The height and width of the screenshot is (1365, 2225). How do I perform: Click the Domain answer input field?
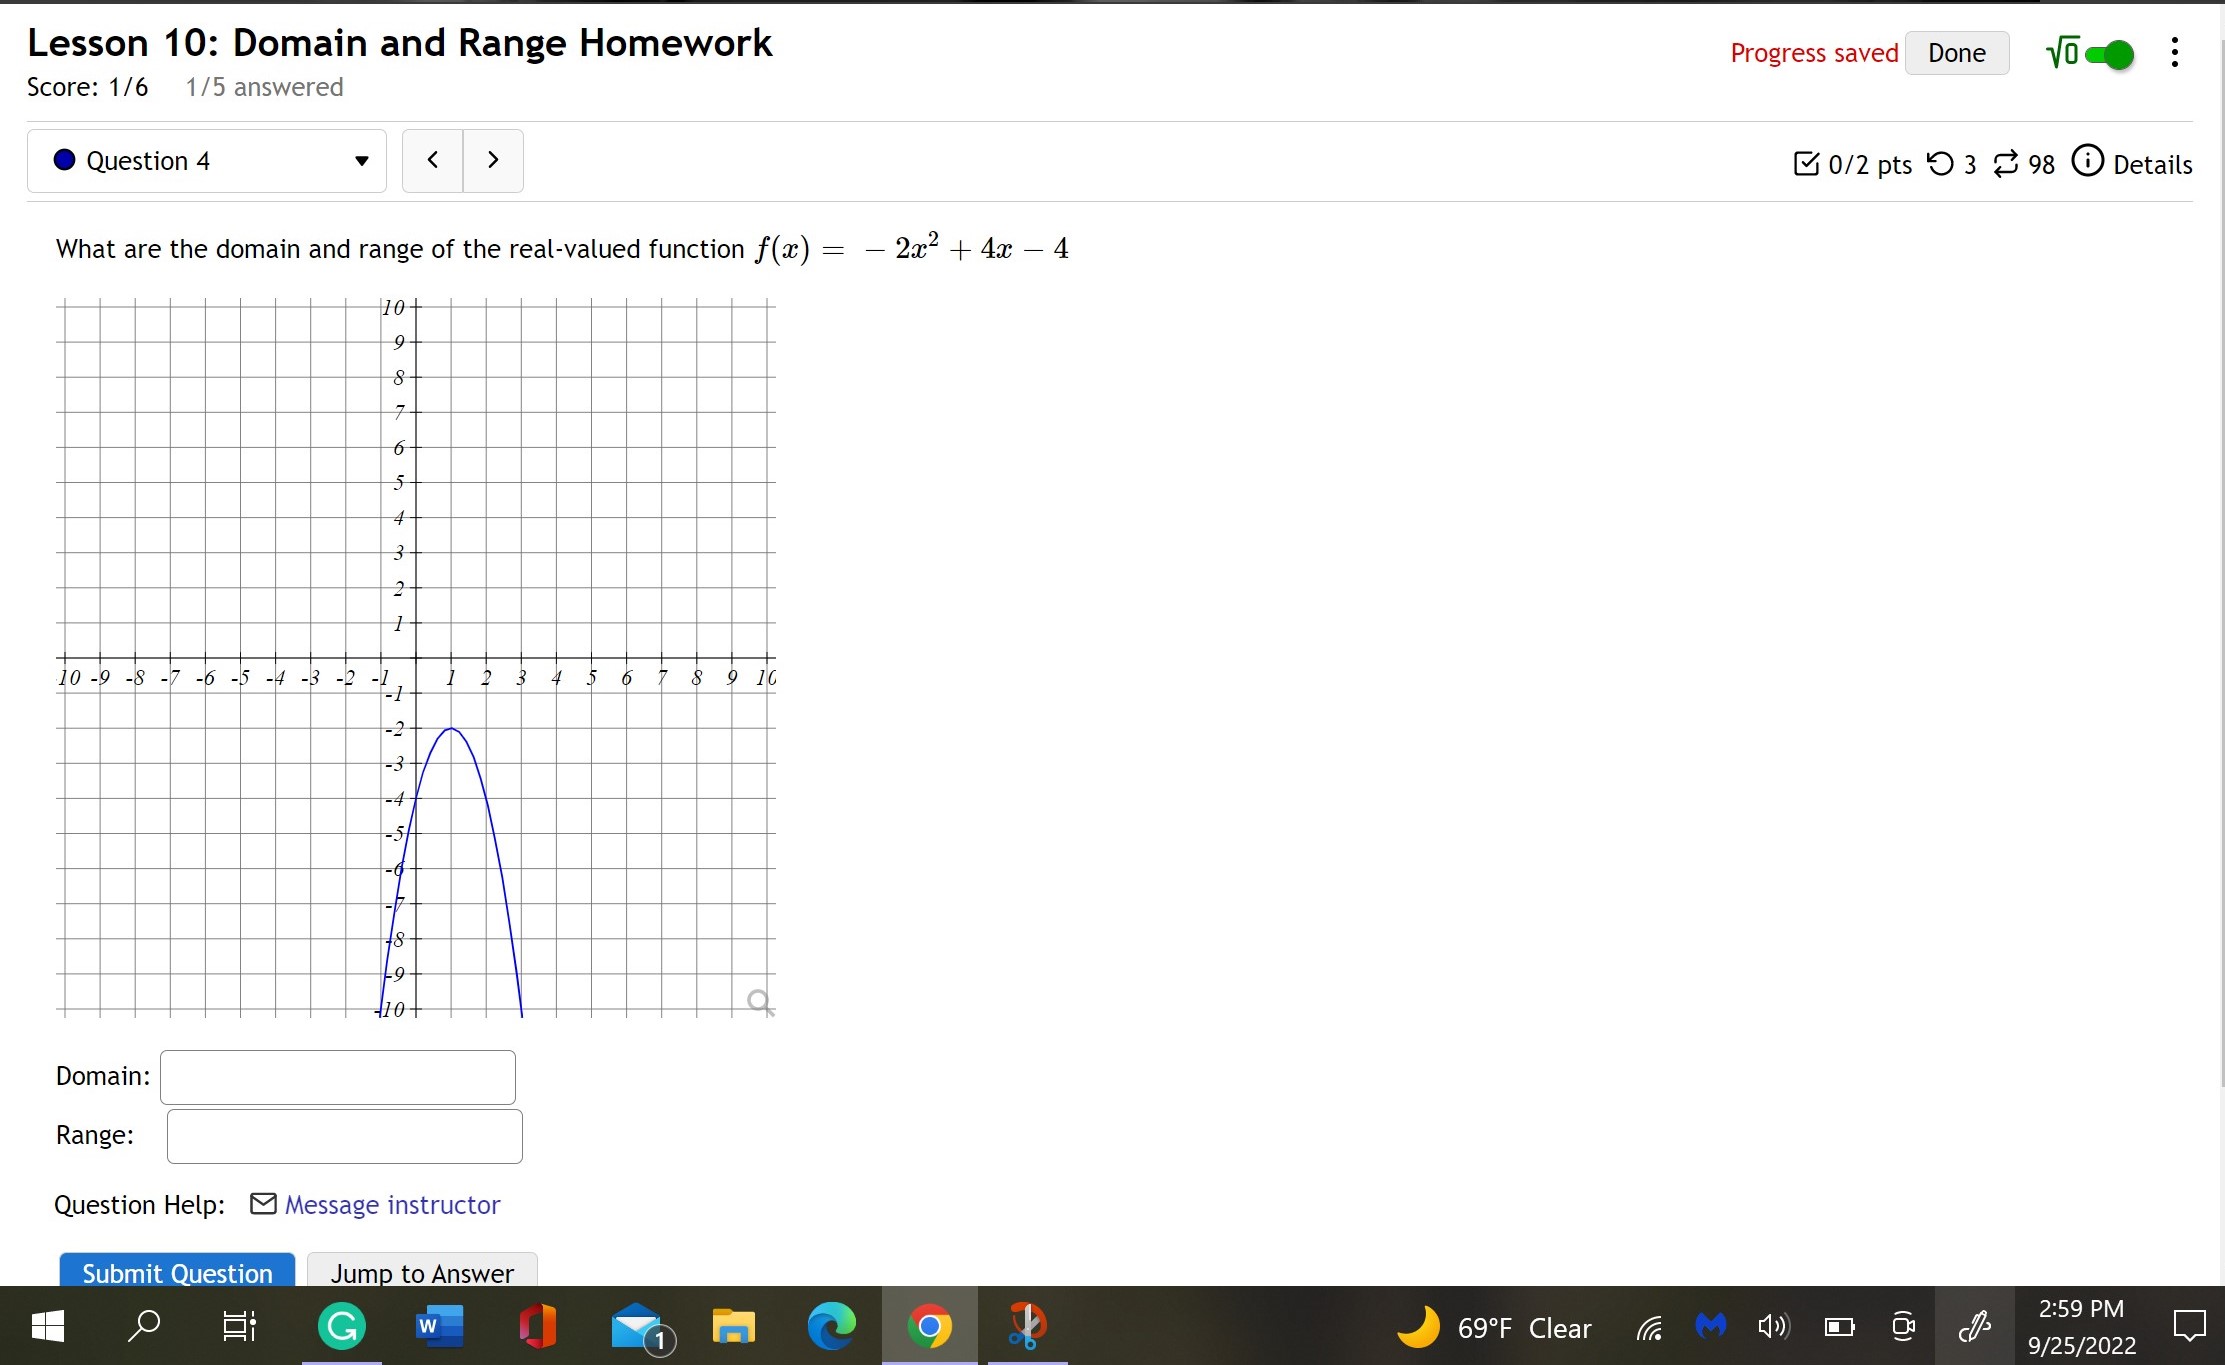pyautogui.click(x=338, y=1077)
